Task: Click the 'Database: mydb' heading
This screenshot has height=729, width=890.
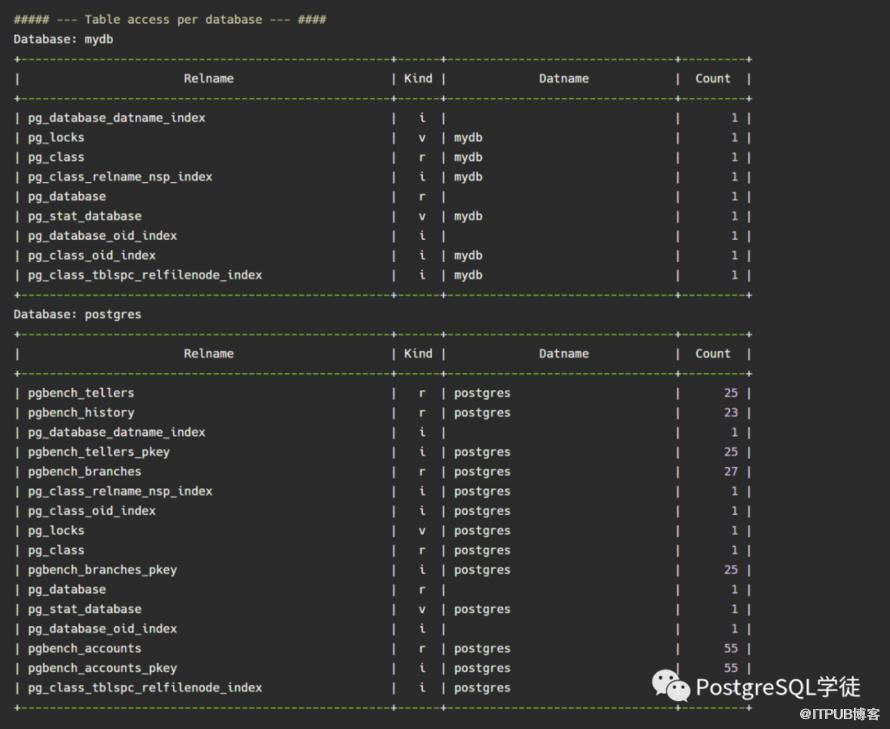Action: tap(62, 39)
